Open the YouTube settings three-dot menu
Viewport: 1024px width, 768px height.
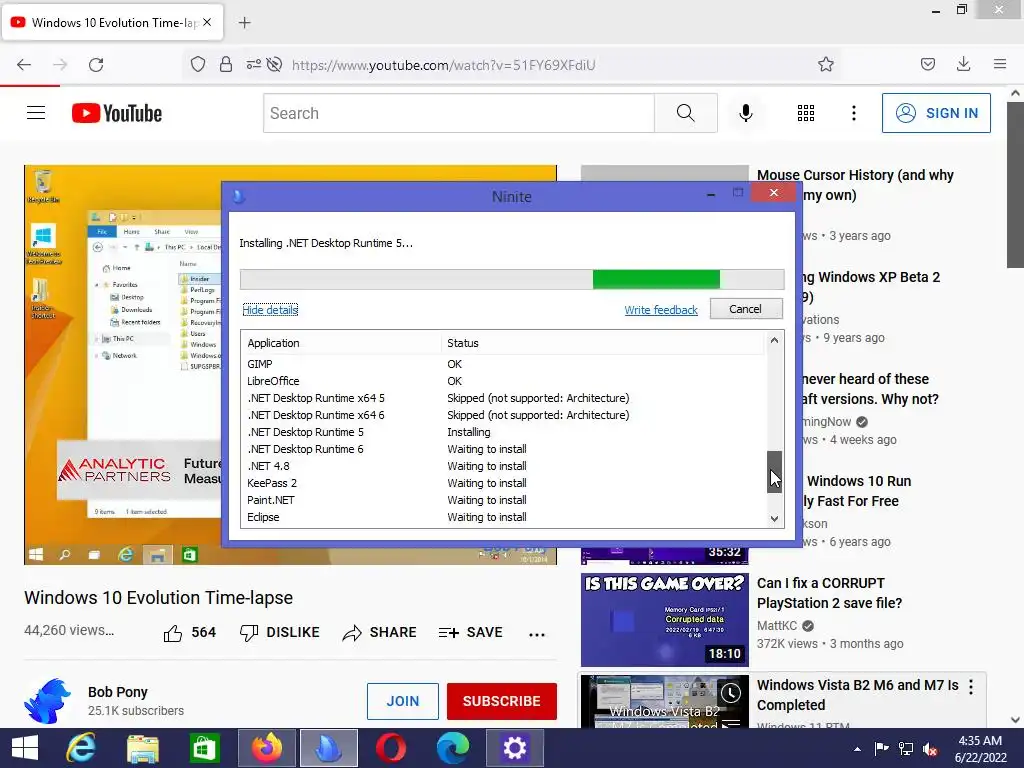tap(854, 113)
